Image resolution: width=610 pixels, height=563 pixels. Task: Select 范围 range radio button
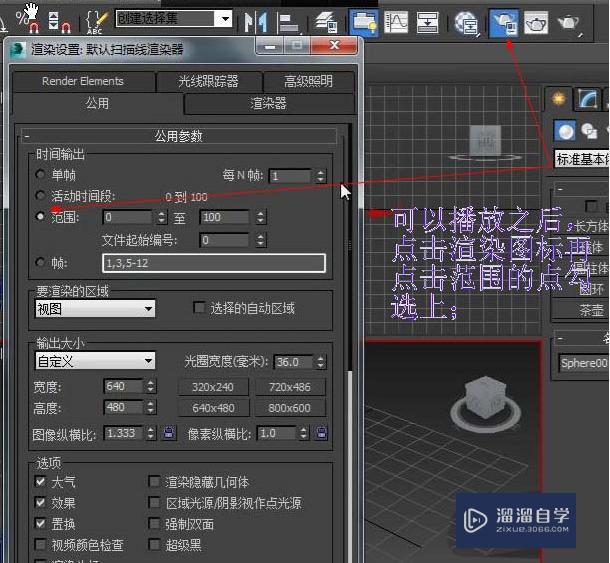click(x=40, y=216)
